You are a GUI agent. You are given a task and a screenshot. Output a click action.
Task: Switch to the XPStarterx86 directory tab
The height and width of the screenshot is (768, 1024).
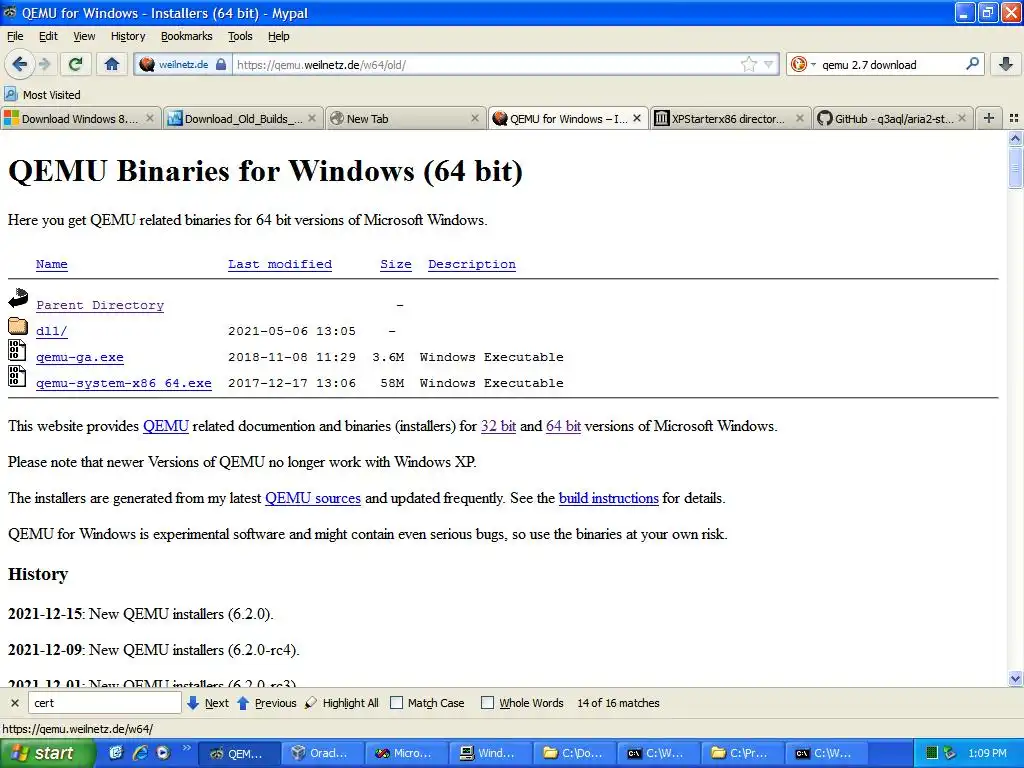(x=729, y=118)
